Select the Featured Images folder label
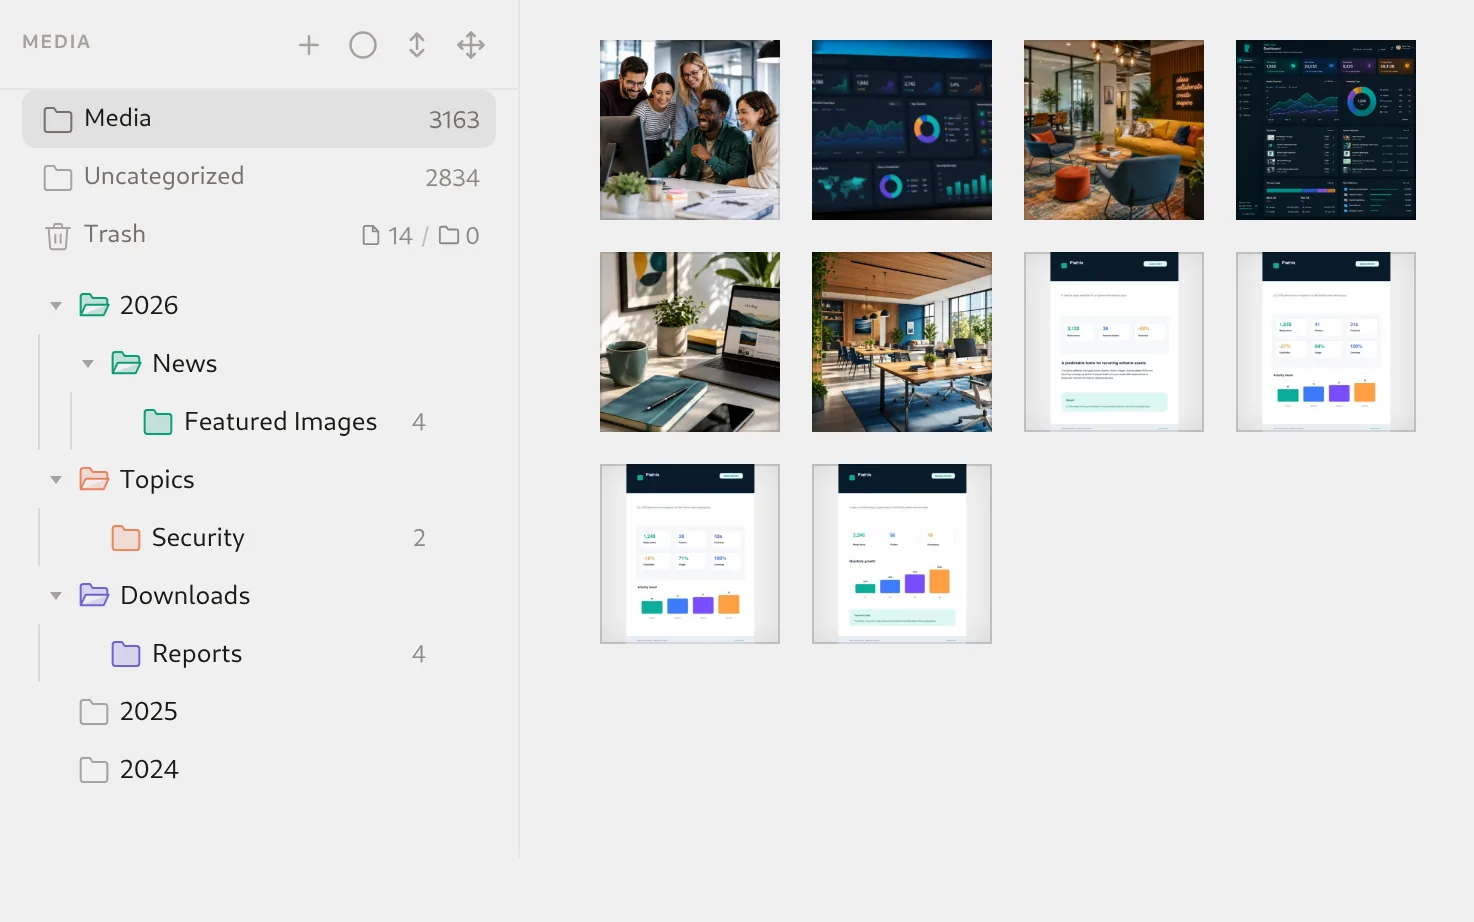 281,422
